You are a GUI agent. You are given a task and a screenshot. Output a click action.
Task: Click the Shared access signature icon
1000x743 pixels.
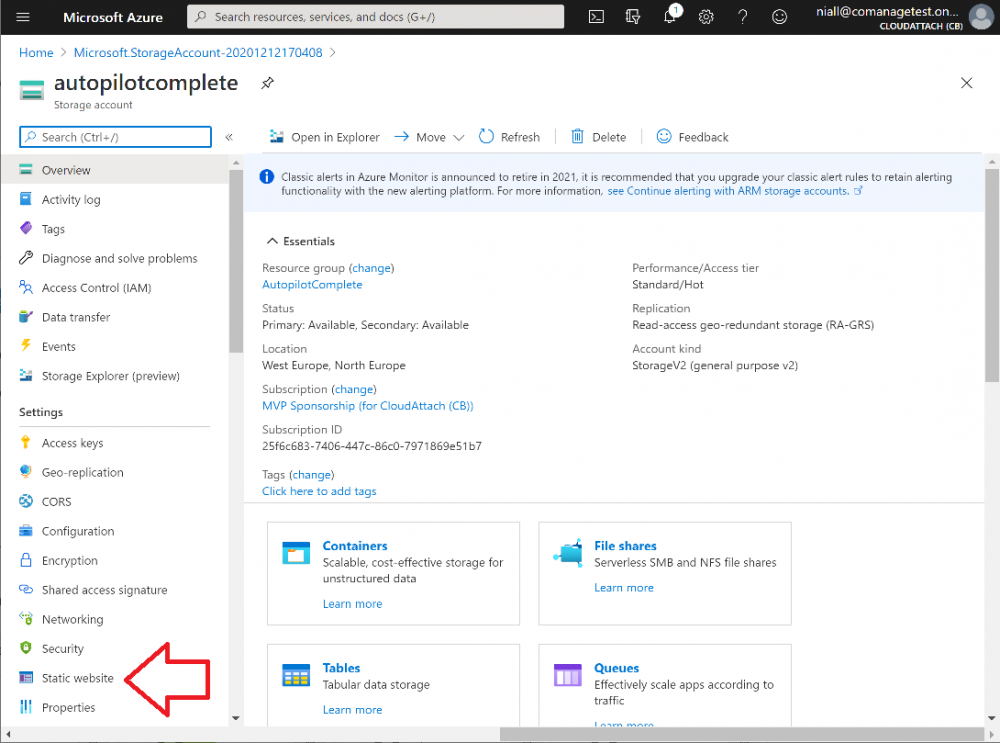point(26,589)
